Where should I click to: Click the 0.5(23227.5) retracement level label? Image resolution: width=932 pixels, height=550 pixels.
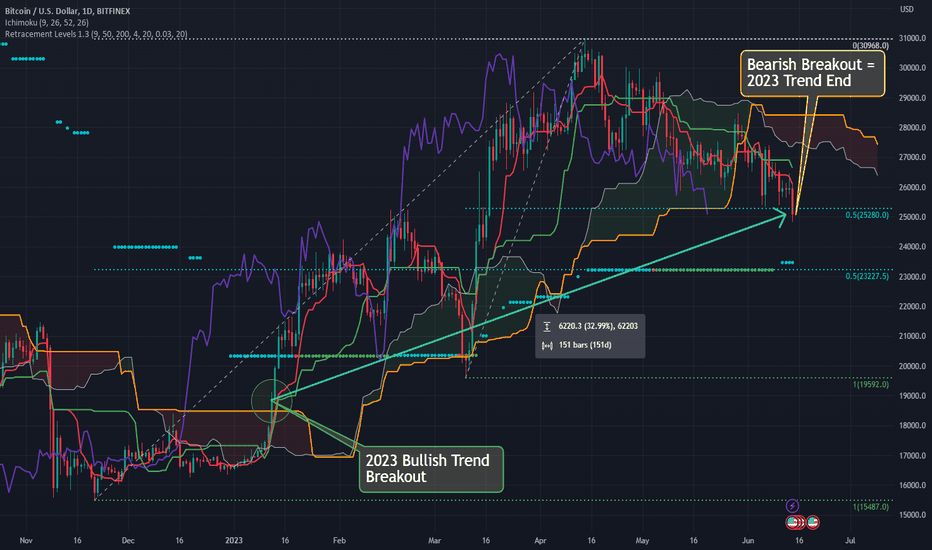pyautogui.click(x=867, y=276)
